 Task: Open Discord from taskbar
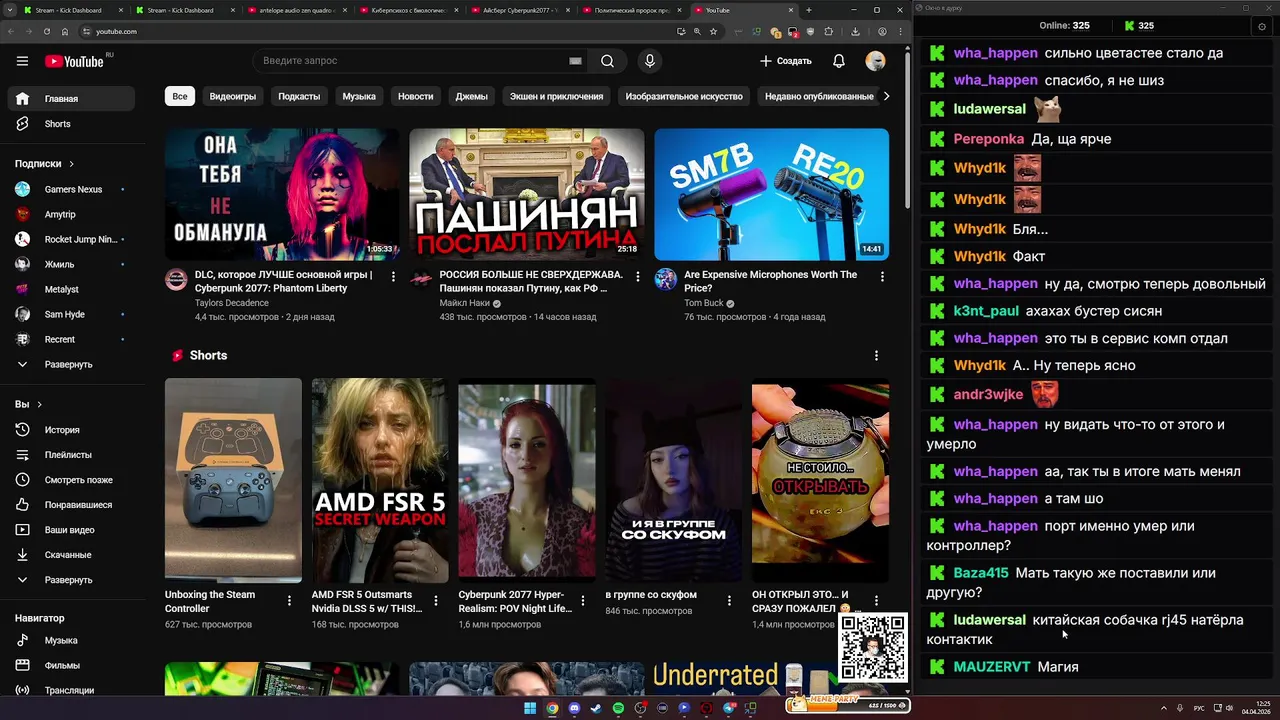574,708
